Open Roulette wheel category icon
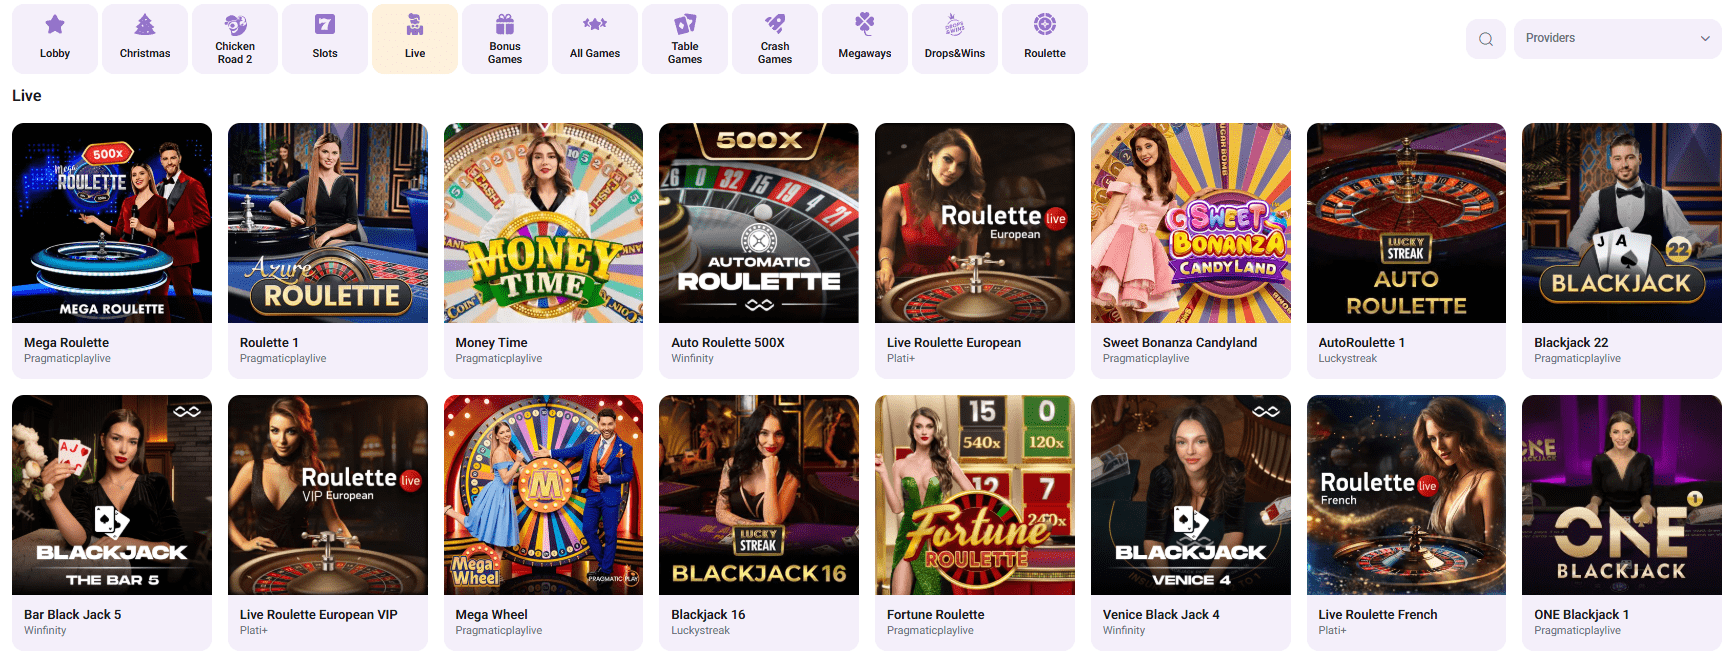Image resolution: width=1736 pixels, height=658 pixels. point(1045,24)
